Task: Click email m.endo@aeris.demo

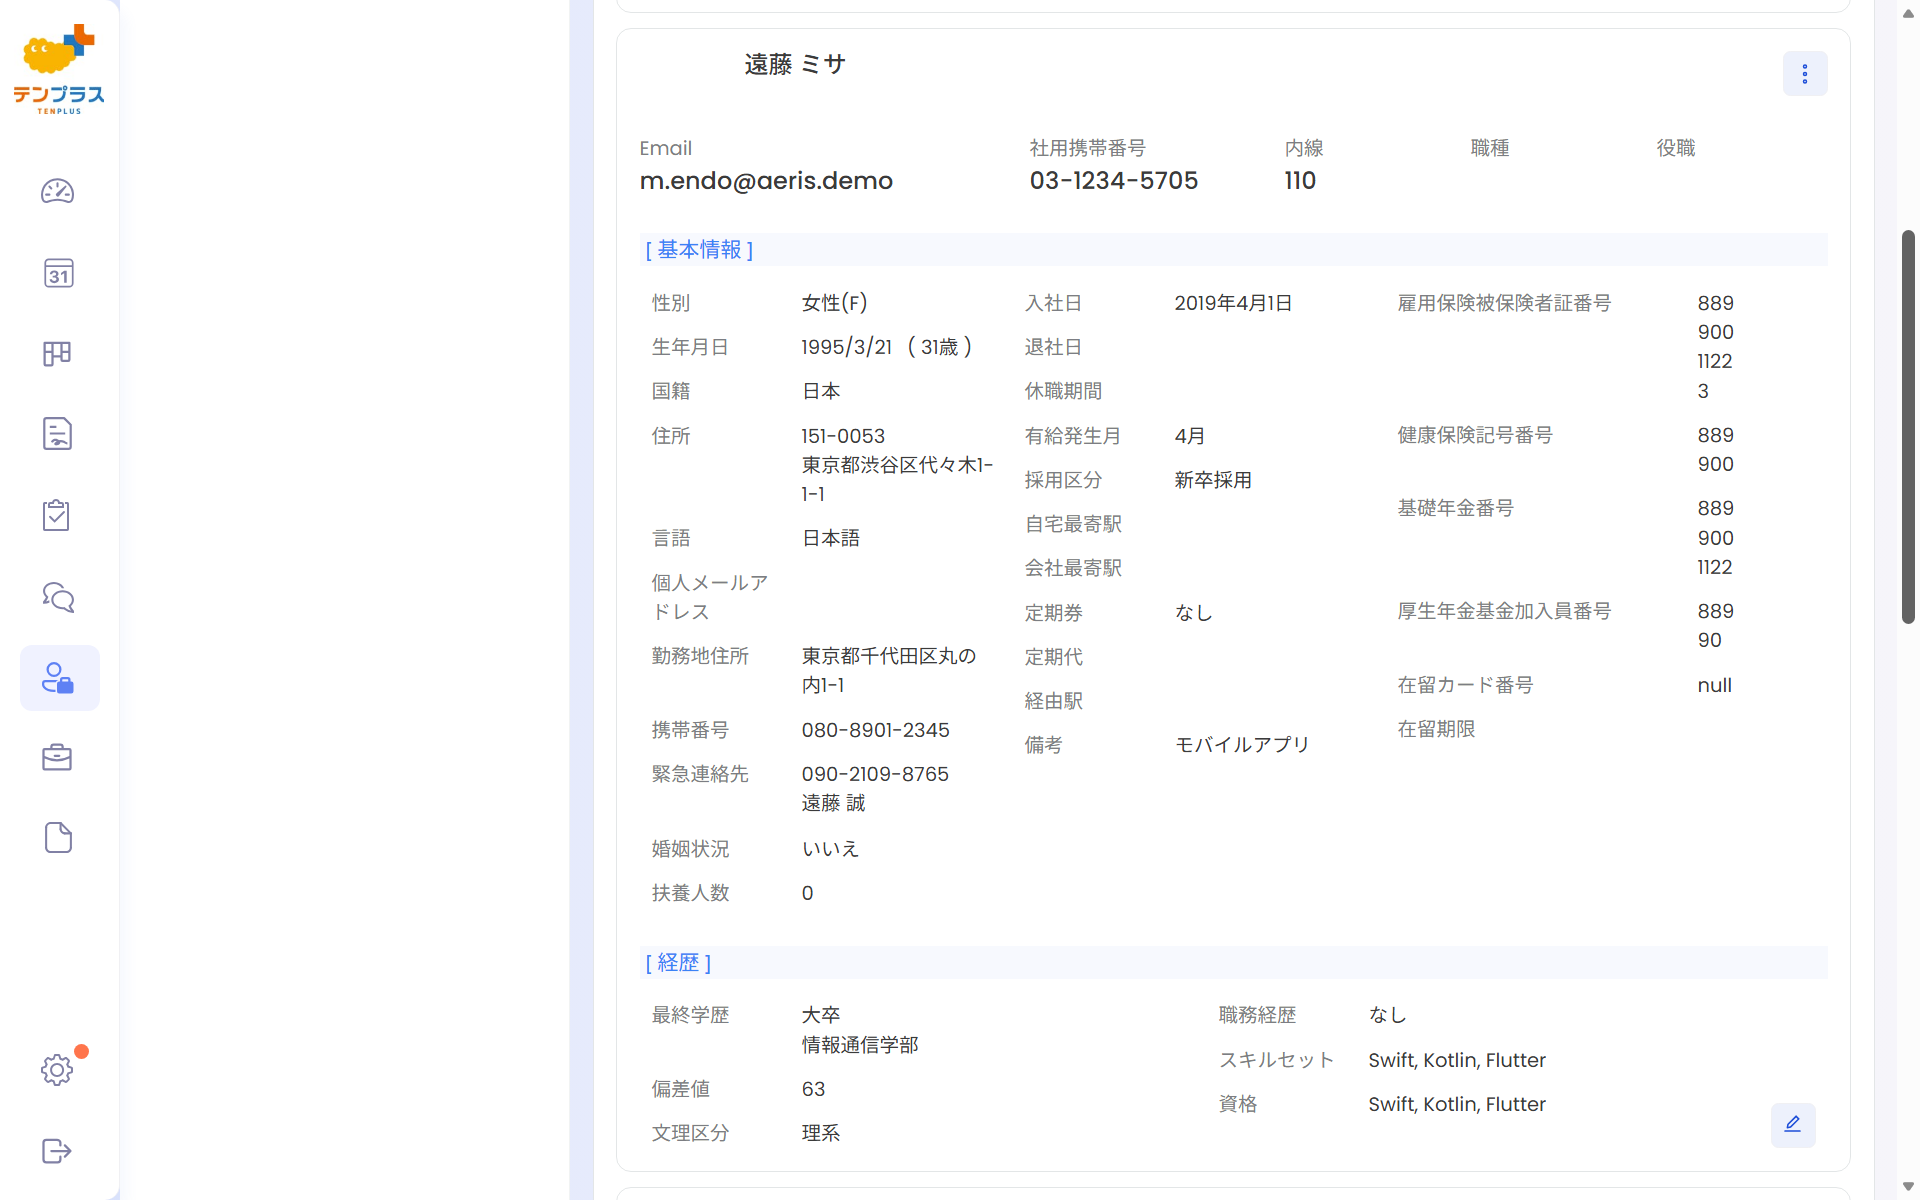Action: coord(766,181)
